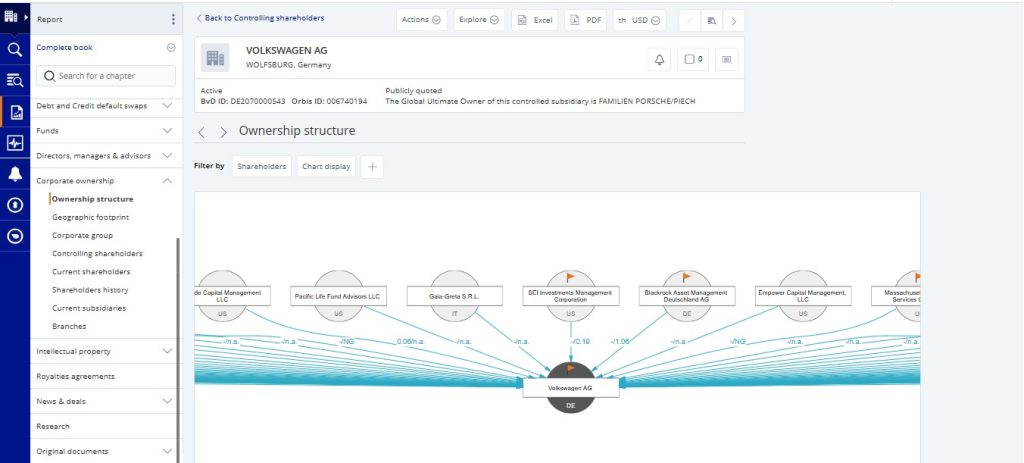Screen dimensions: 1024x463
Task: Open Shareholders history chapter
Action: 90,290
